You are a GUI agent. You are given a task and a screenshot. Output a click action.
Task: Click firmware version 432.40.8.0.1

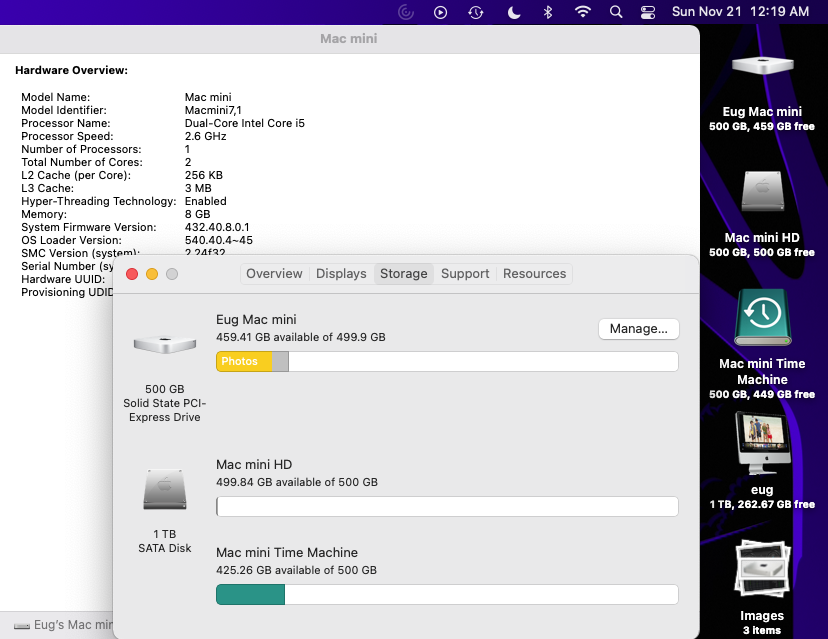(x=217, y=227)
